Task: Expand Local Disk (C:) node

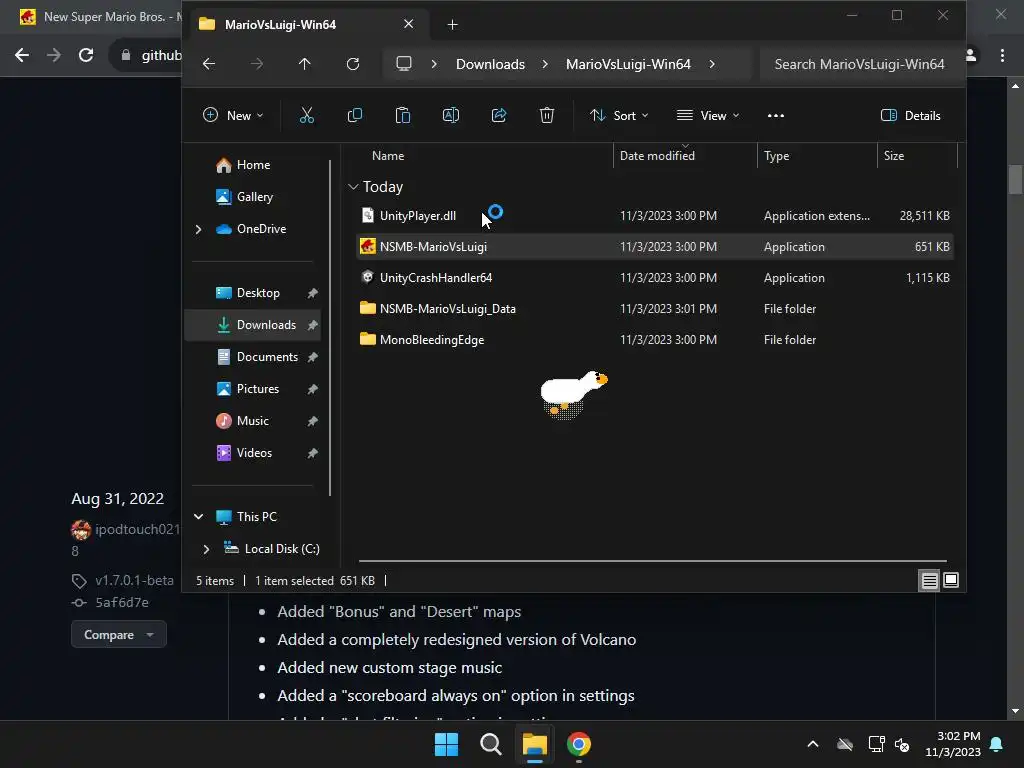Action: pyautogui.click(x=206, y=549)
